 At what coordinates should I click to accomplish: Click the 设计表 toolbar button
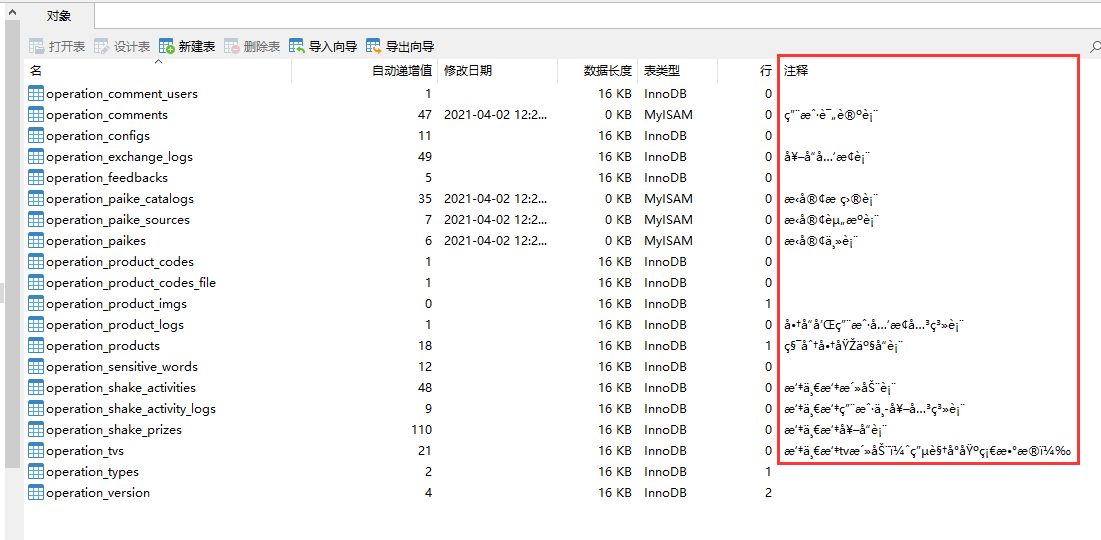point(122,47)
